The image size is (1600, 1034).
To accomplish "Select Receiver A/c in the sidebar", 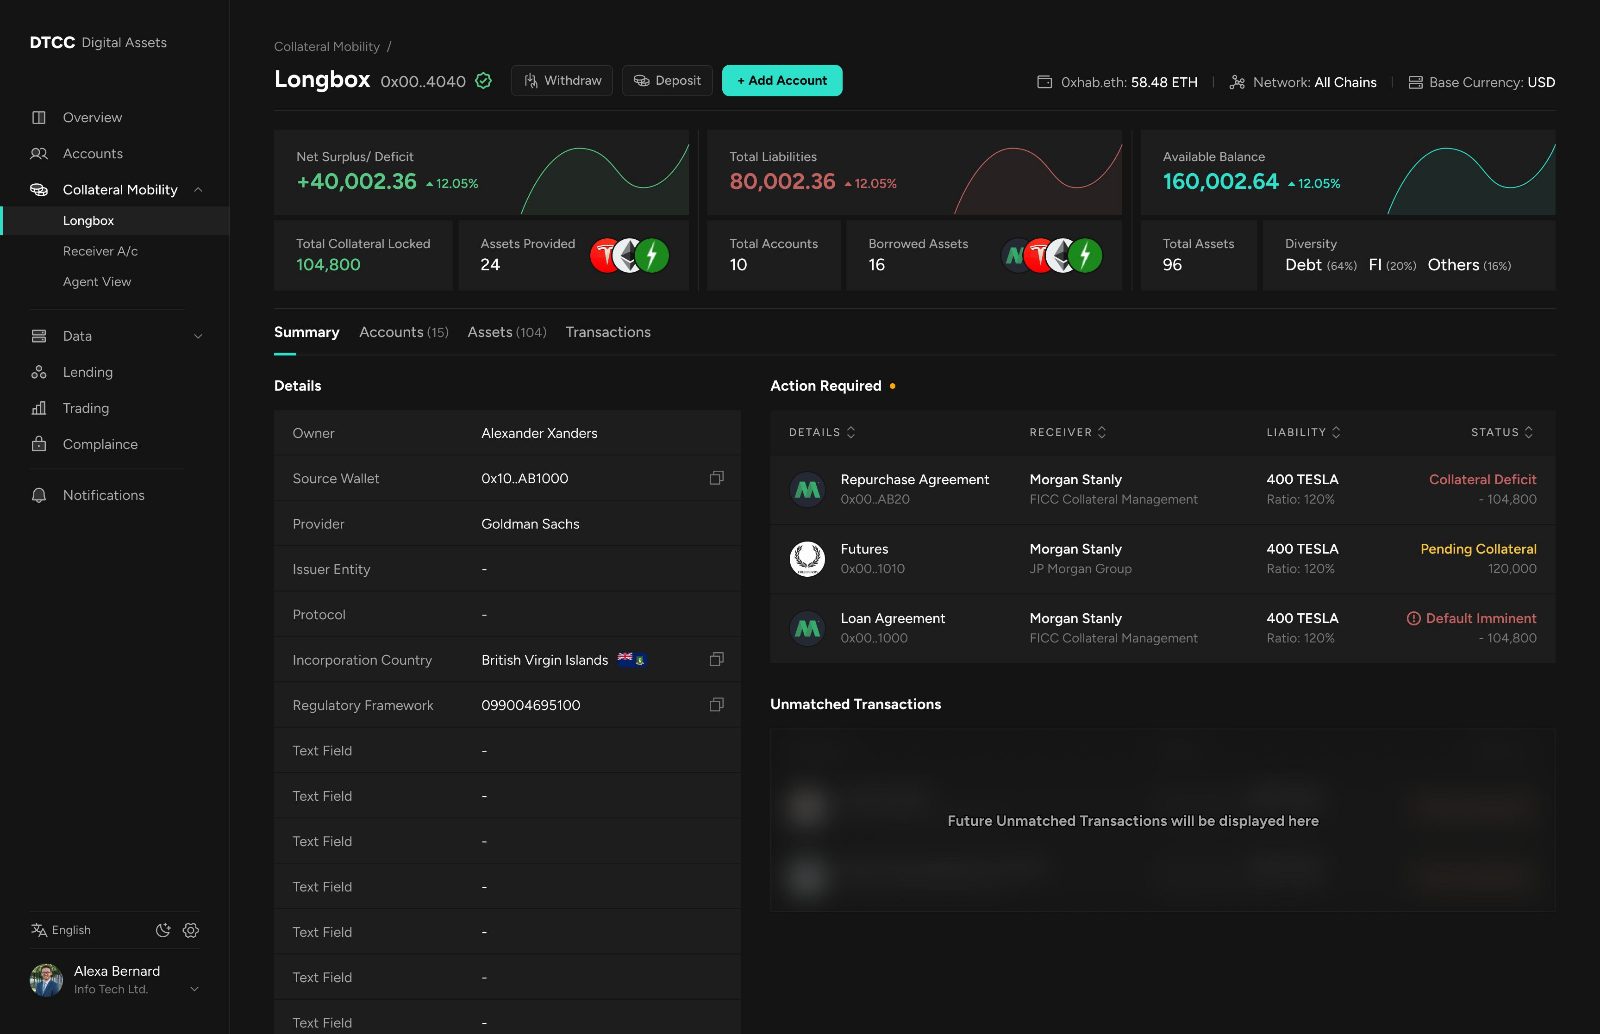I will (x=100, y=251).
